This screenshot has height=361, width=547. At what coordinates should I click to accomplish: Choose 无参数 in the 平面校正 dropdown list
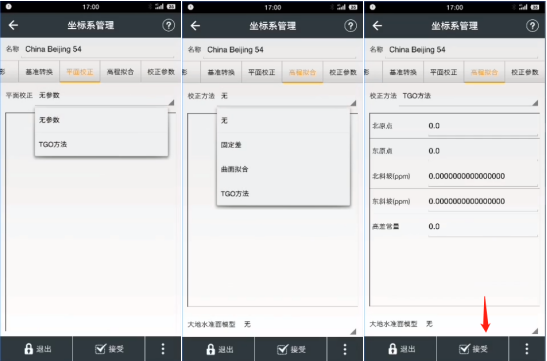101,120
